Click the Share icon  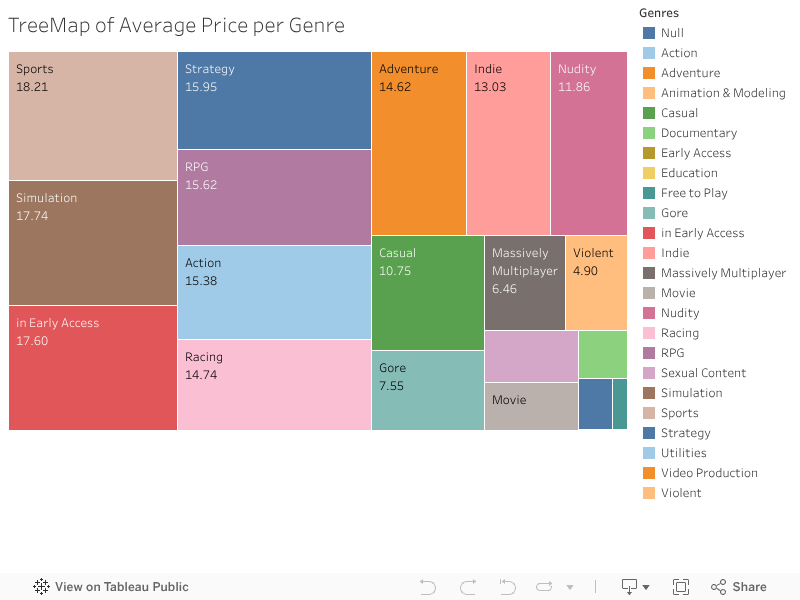pyautogui.click(x=718, y=587)
